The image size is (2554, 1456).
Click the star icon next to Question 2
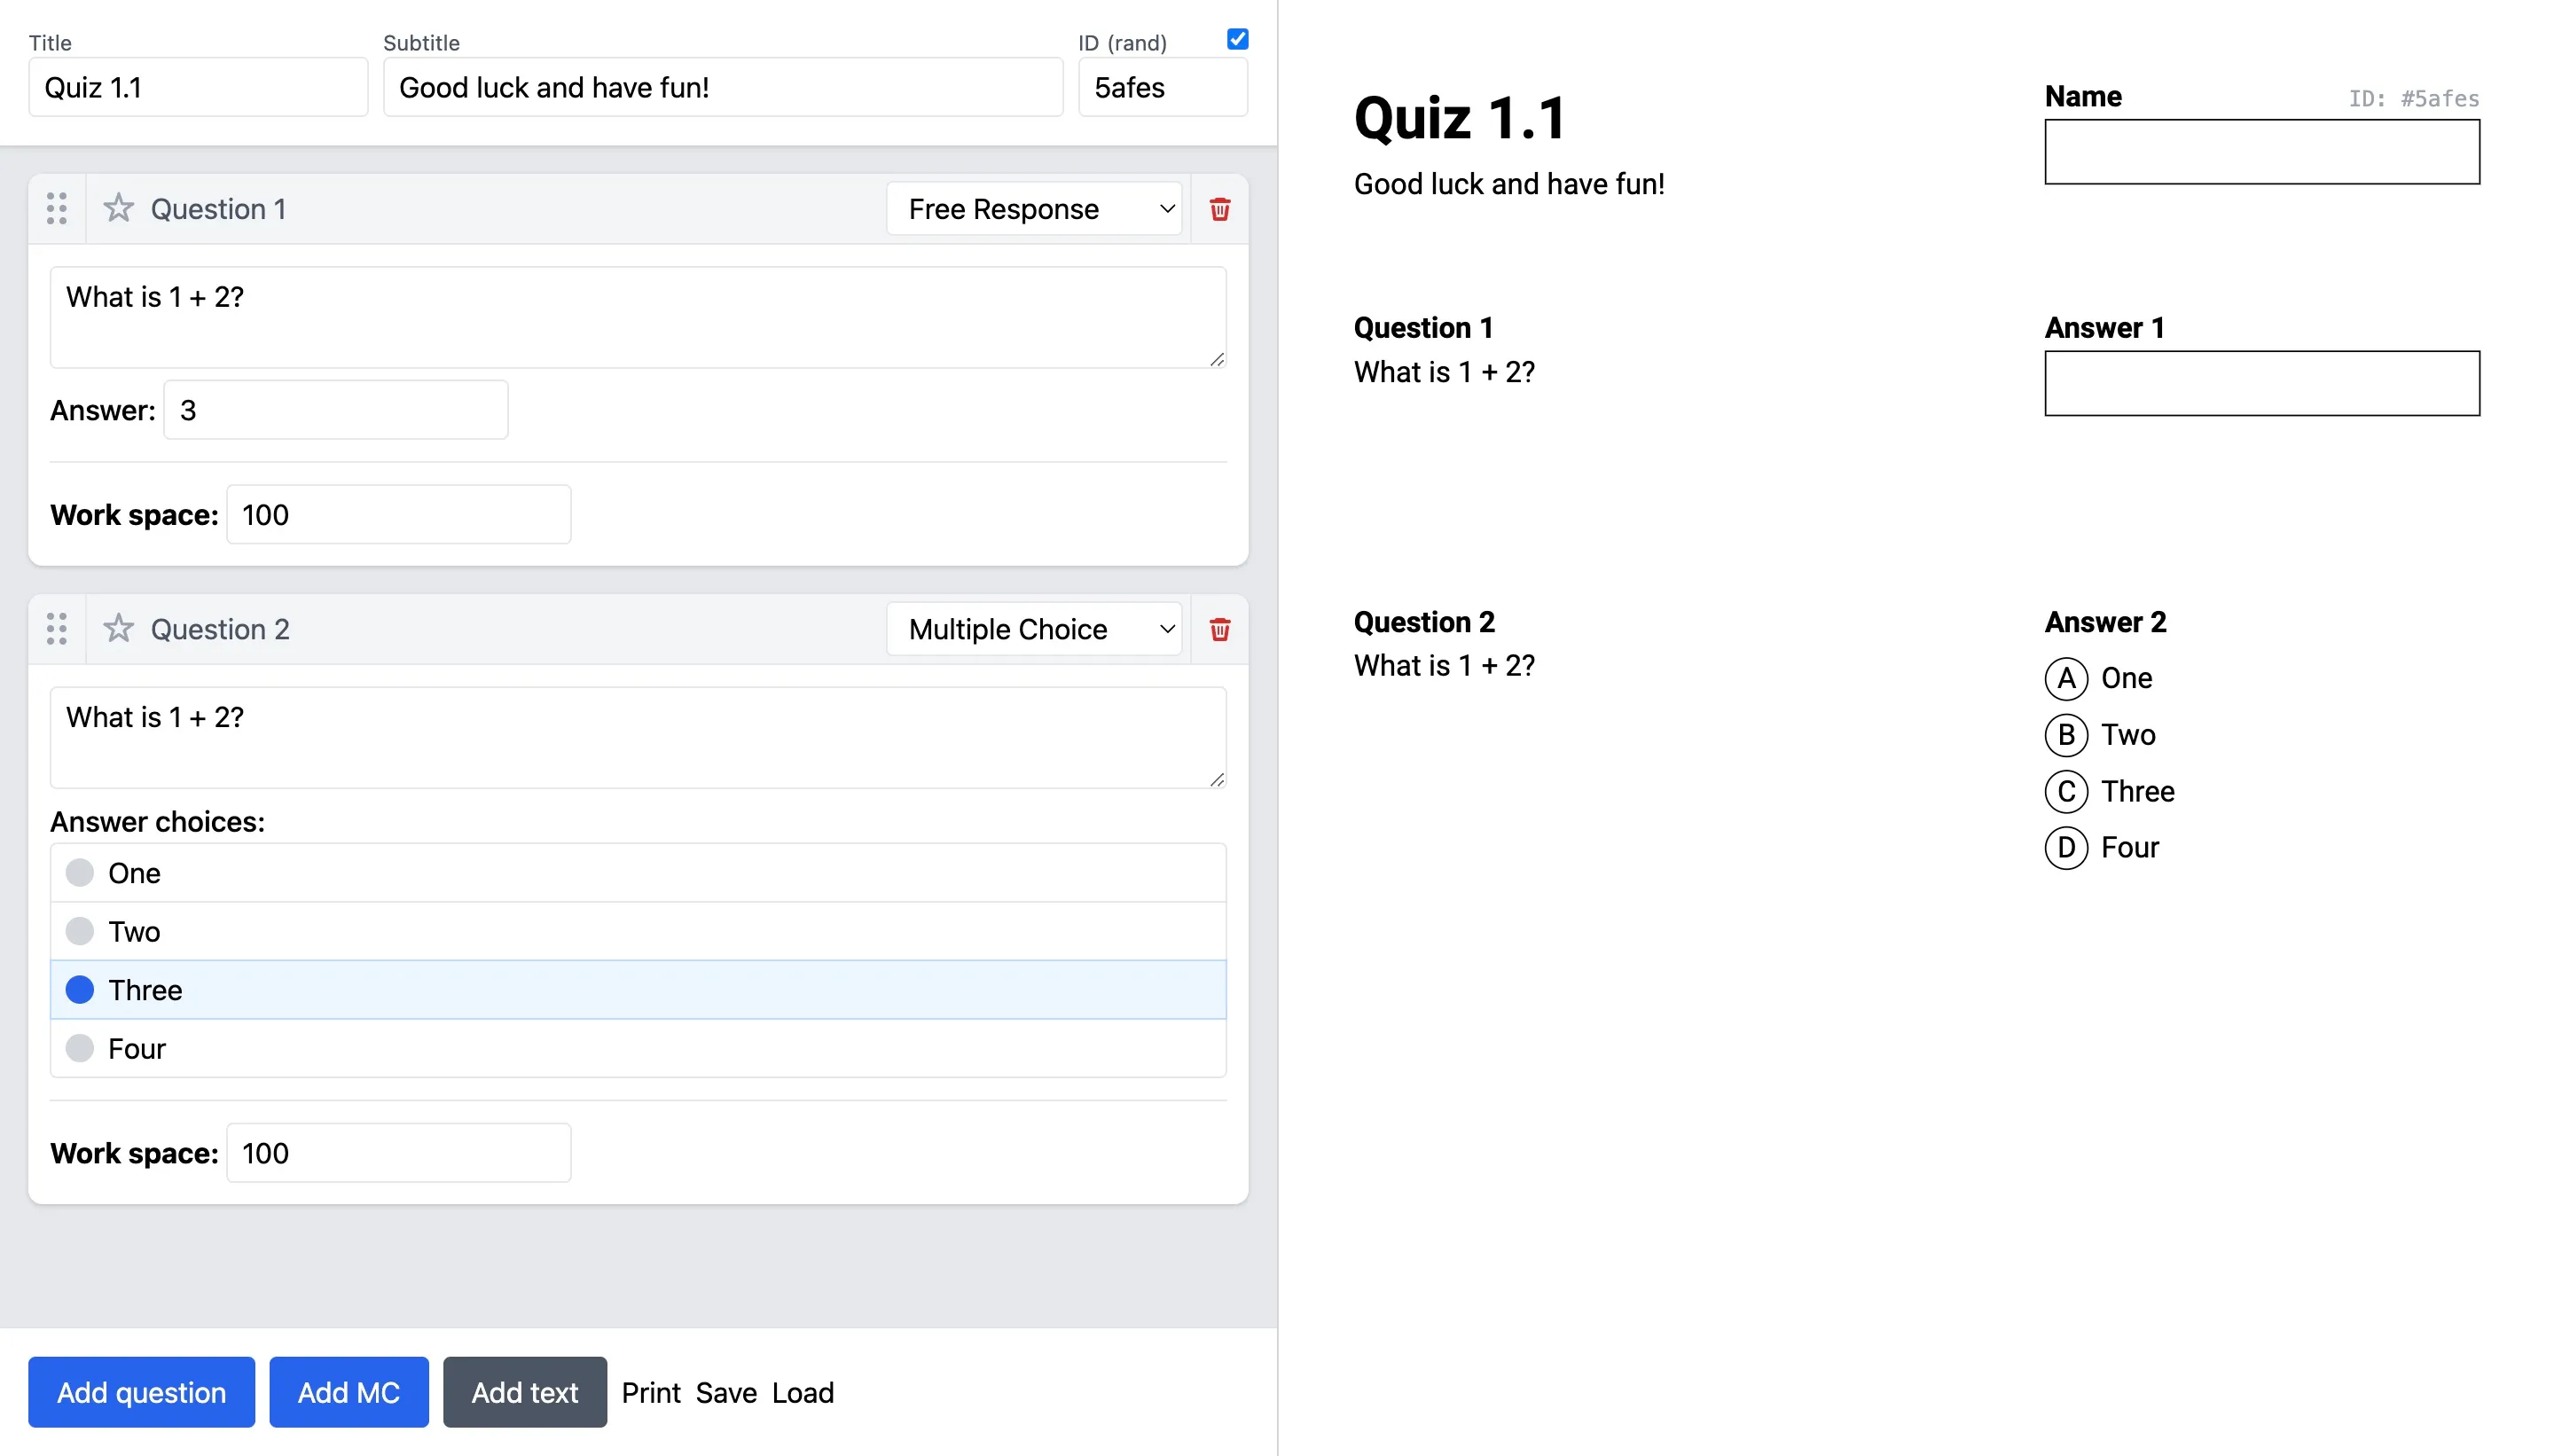118,628
